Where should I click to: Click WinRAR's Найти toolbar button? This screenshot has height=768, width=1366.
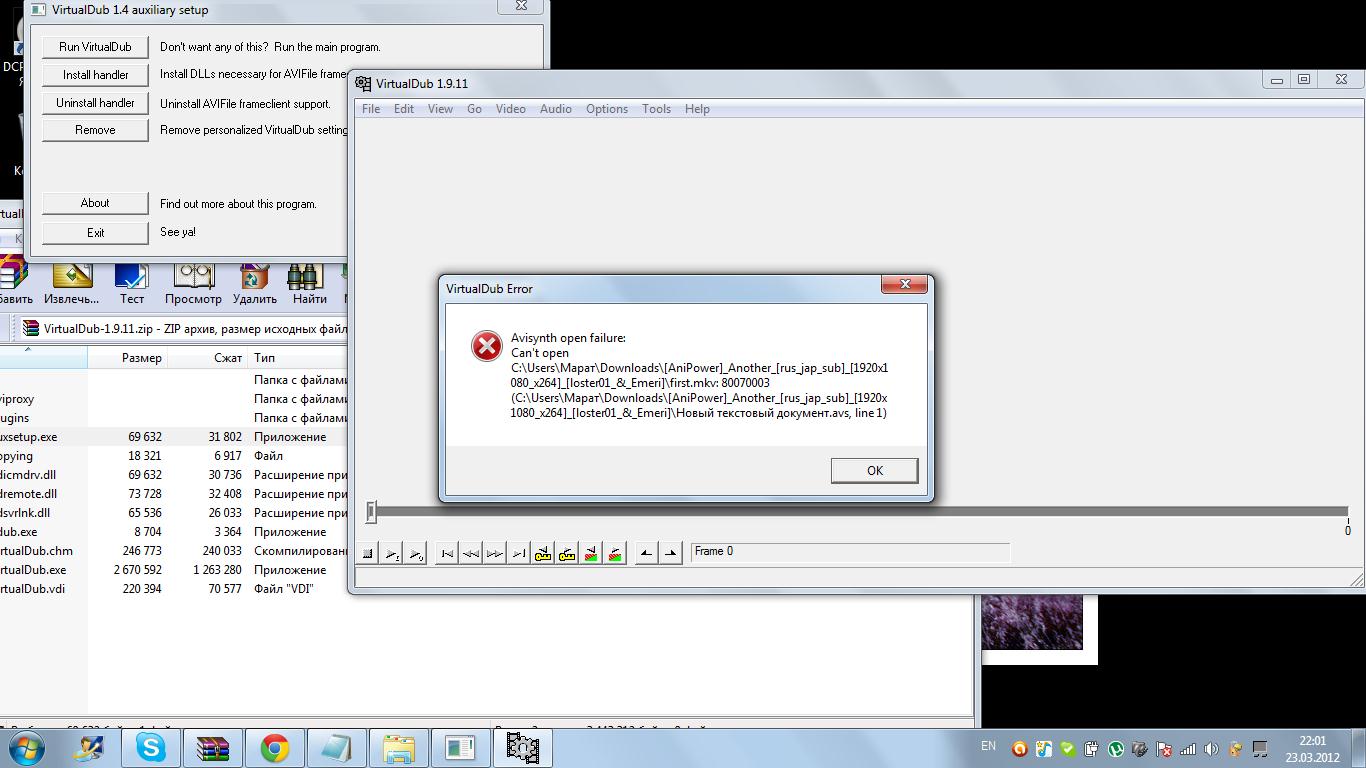coord(309,283)
